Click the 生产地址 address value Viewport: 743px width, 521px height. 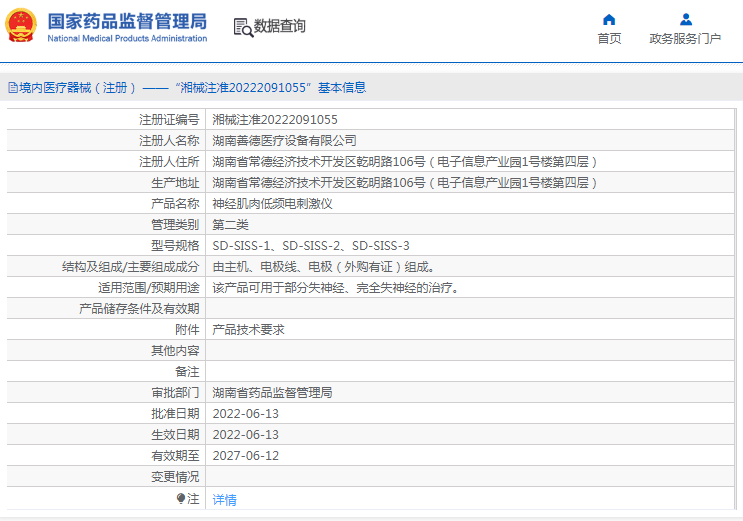coord(404,183)
